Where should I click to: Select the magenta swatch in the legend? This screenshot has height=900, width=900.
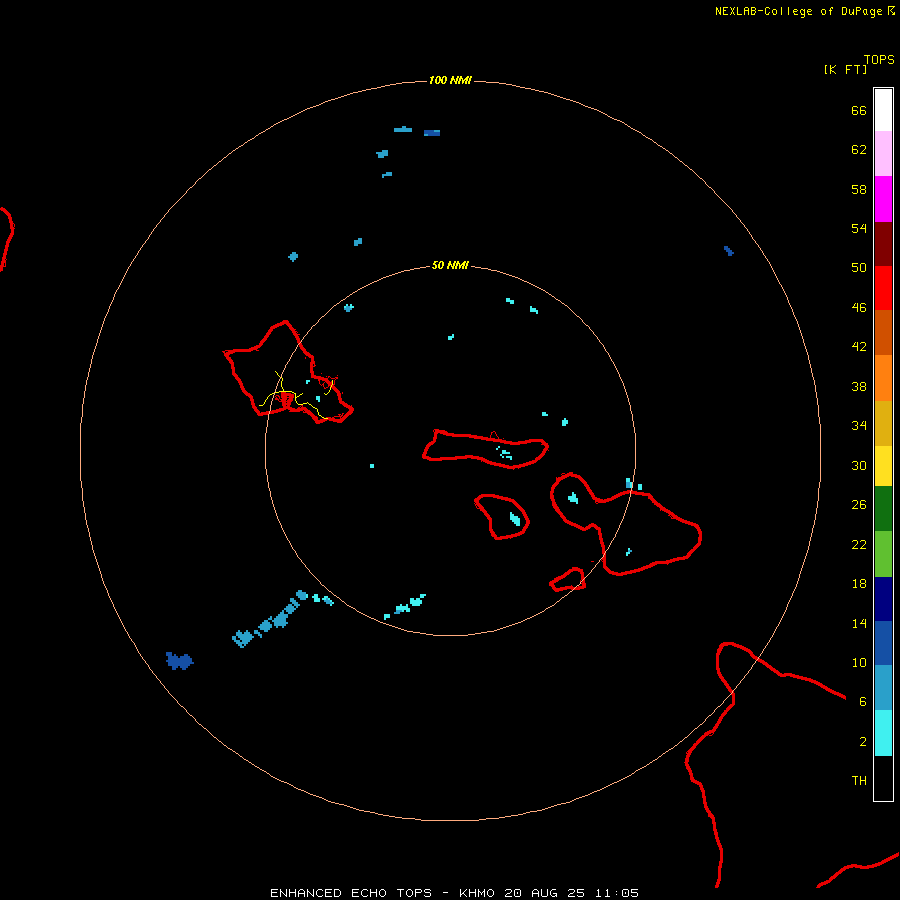pos(883,199)
